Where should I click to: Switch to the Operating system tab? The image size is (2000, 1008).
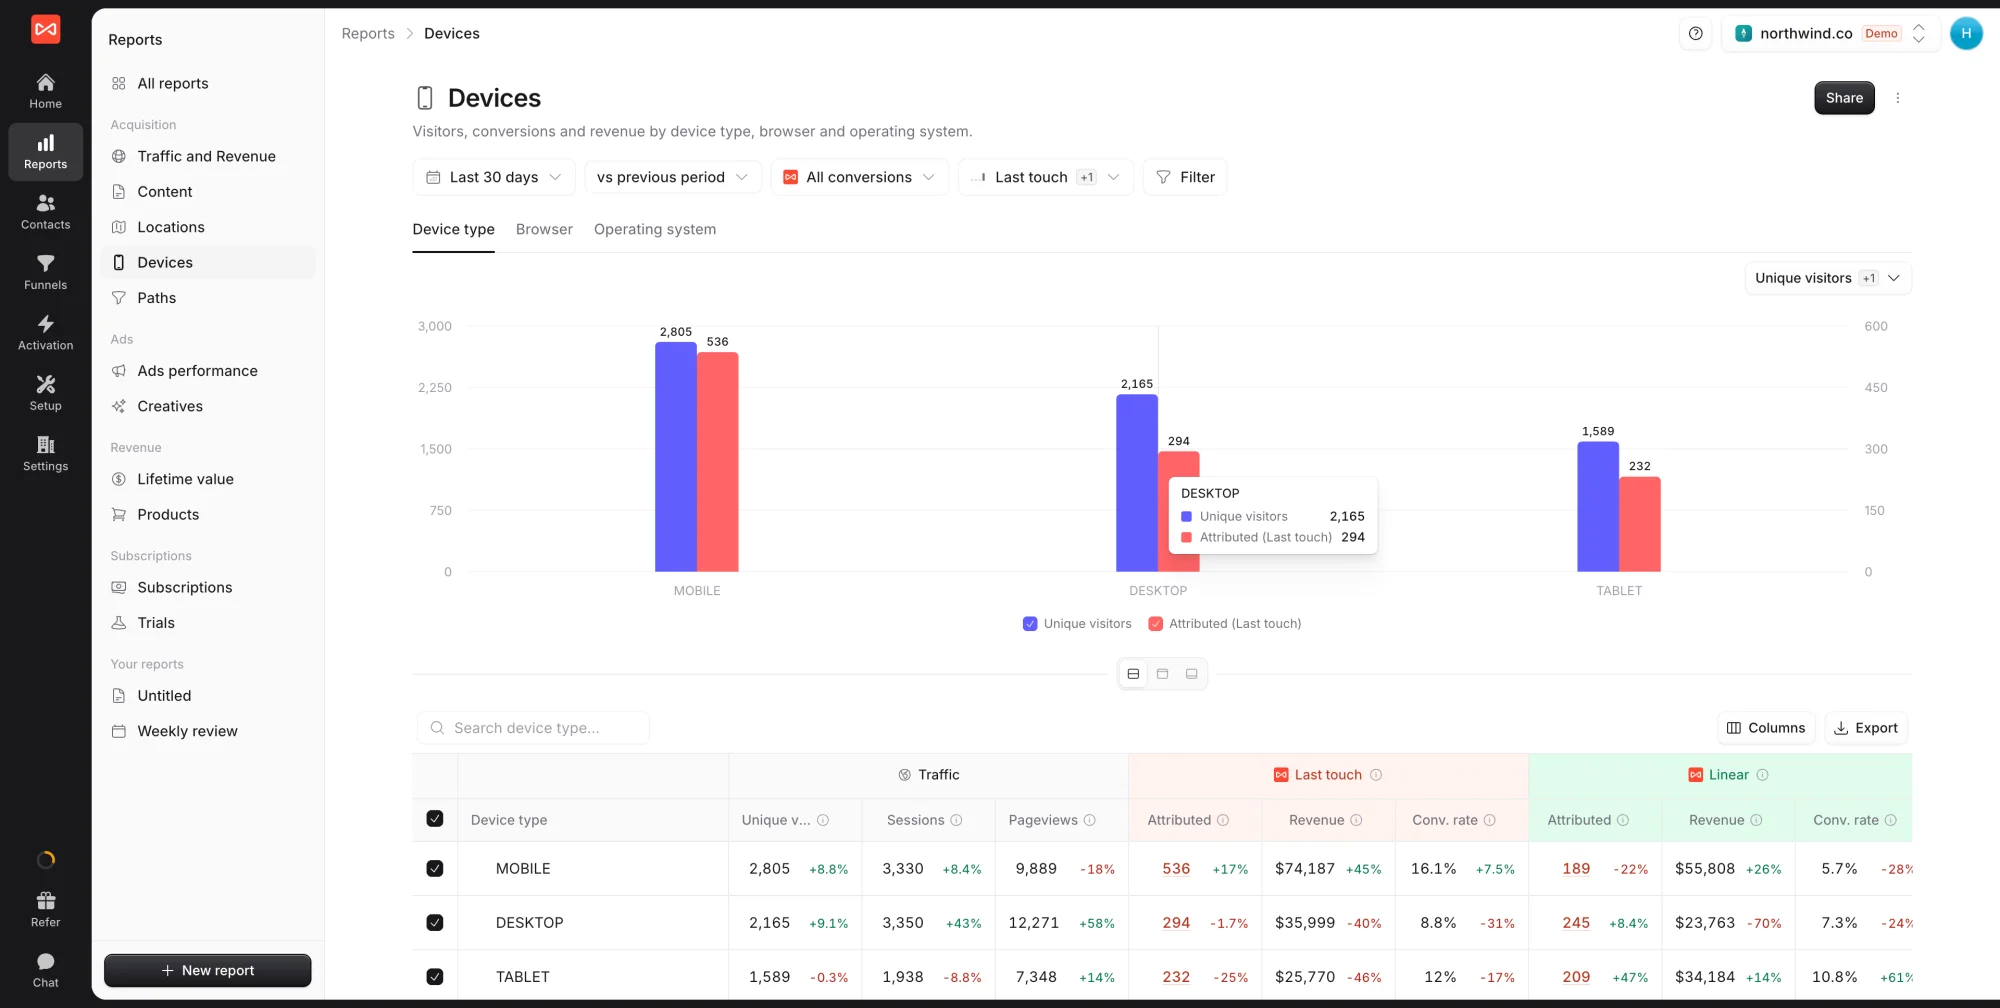coord(655,229)
